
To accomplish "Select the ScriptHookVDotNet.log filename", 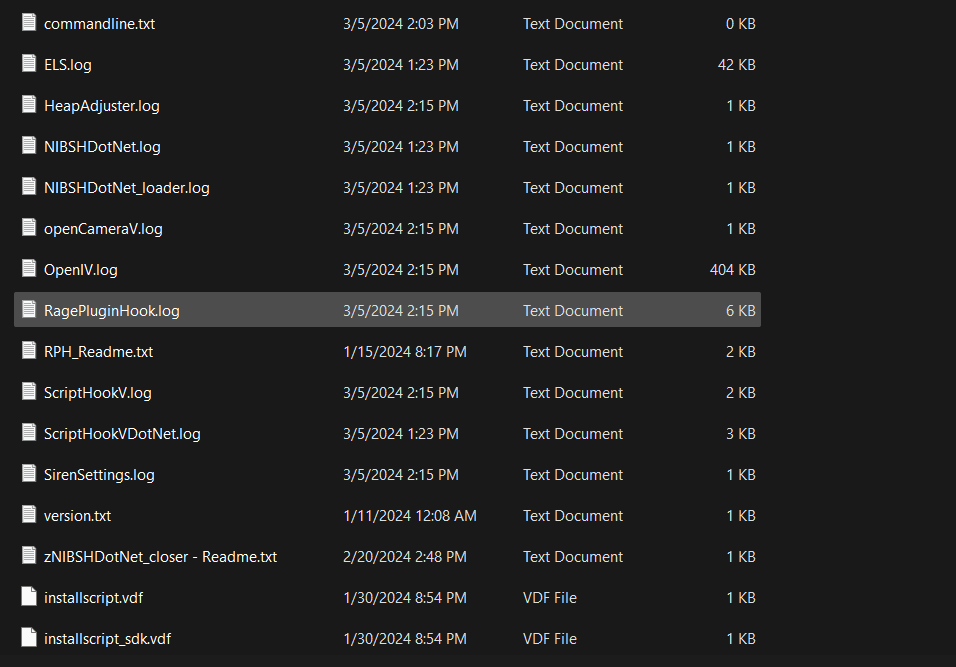I will (122, 434).
